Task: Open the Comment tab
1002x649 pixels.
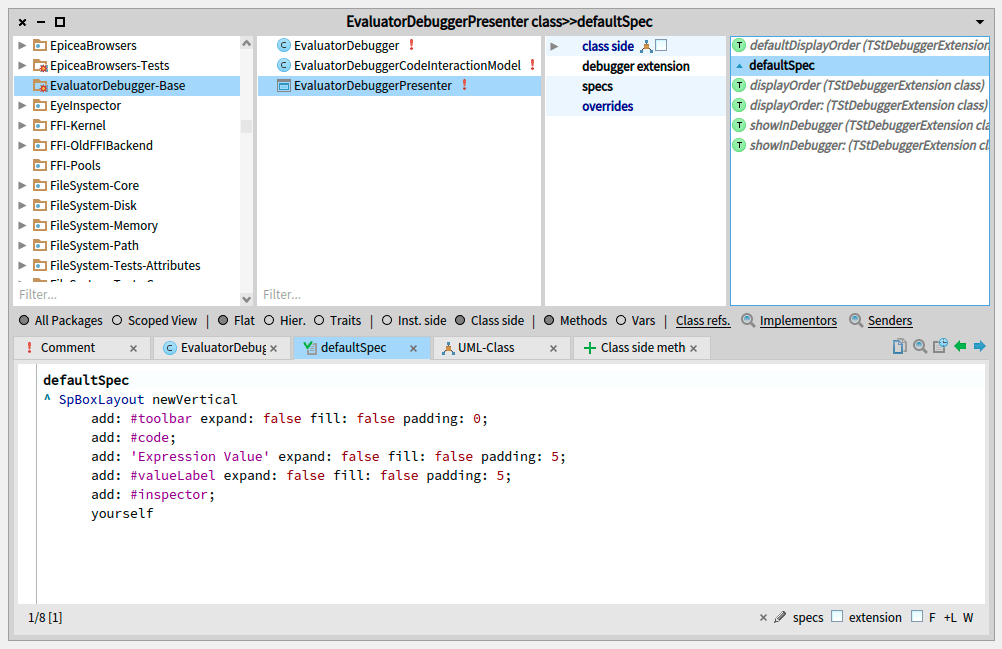Action: point(68,348)
